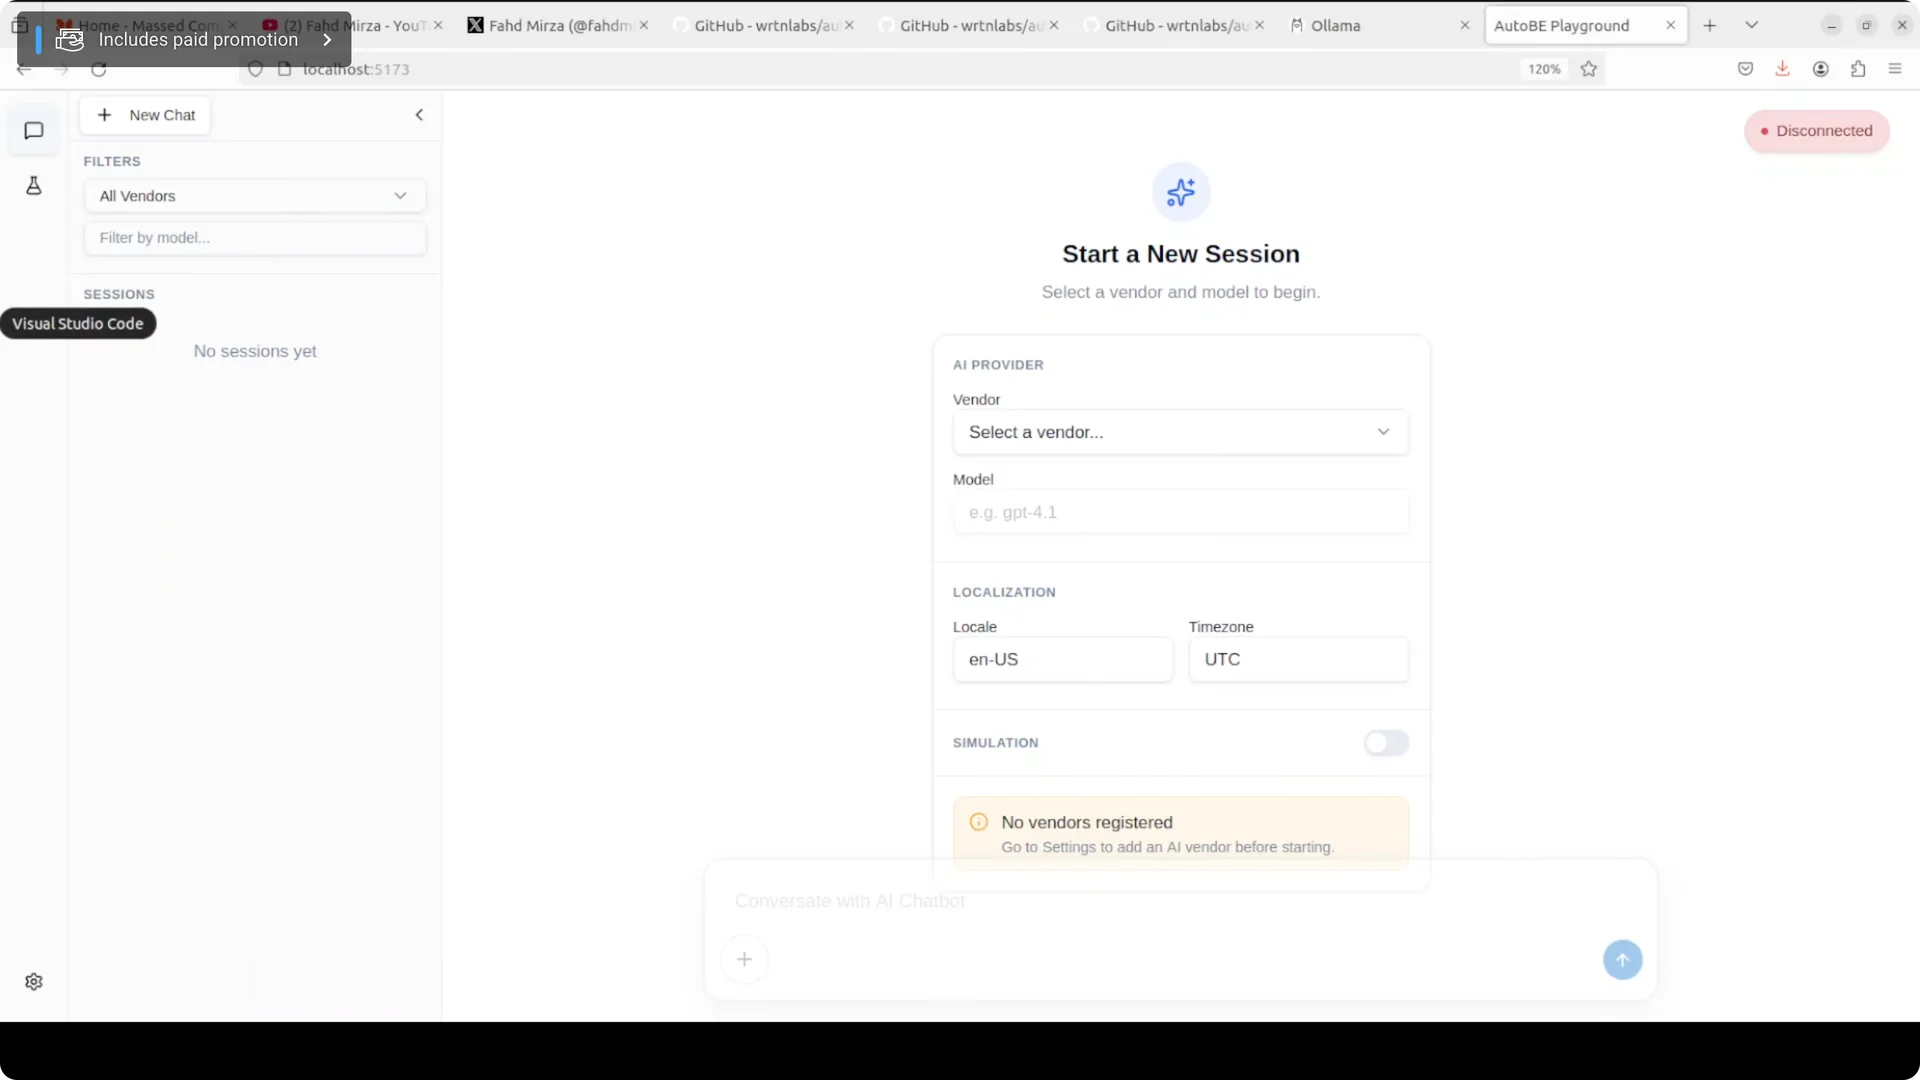Open Firefox account icon

click(1820, 69)
